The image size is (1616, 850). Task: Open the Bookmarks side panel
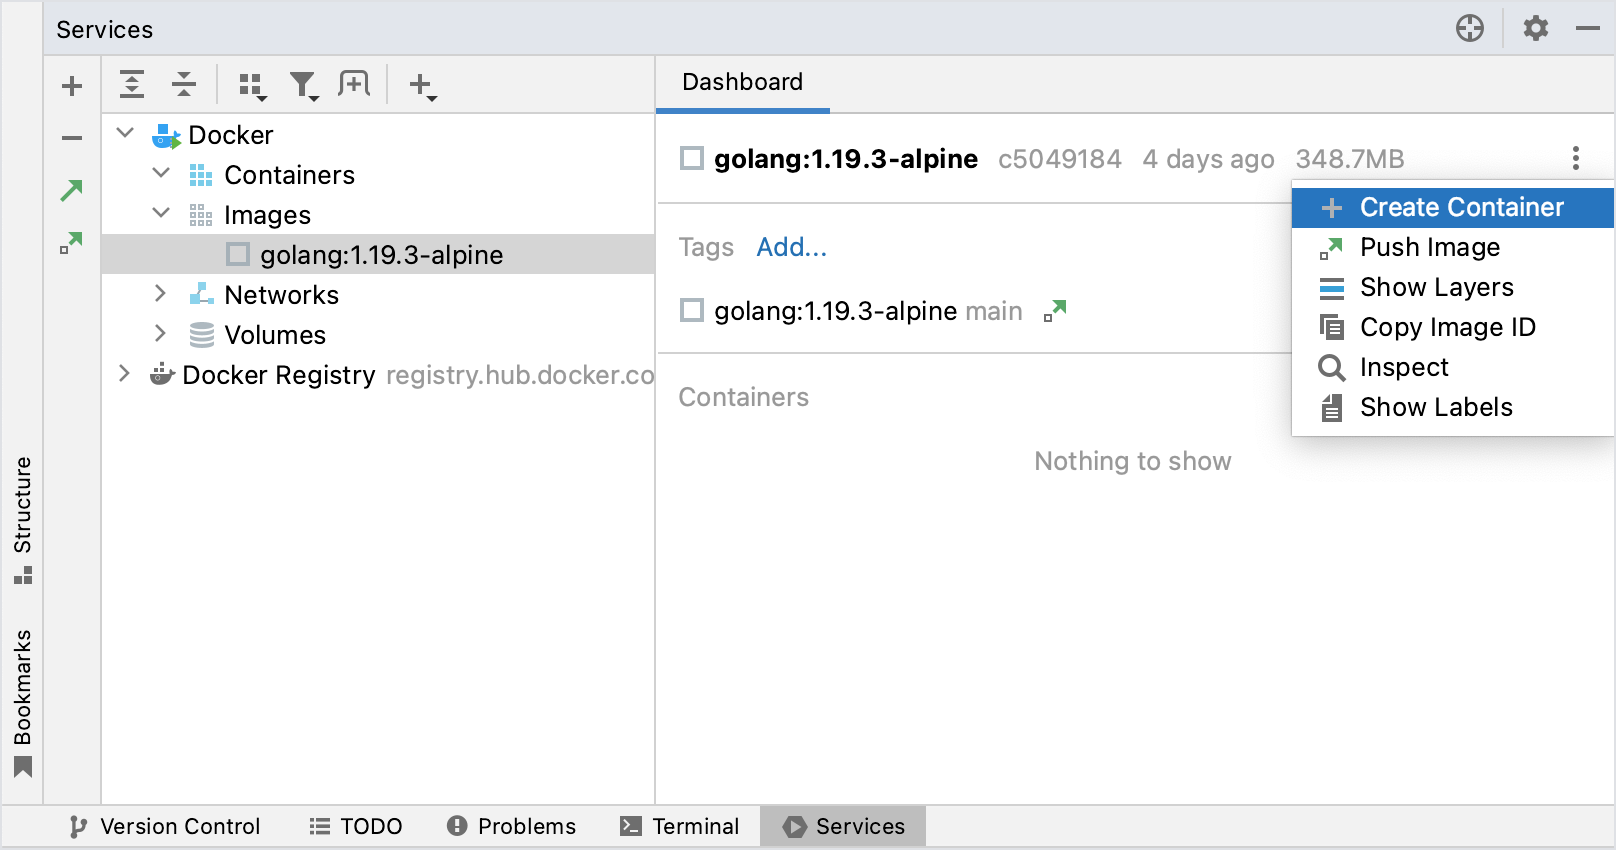click(x=22, y=703)
